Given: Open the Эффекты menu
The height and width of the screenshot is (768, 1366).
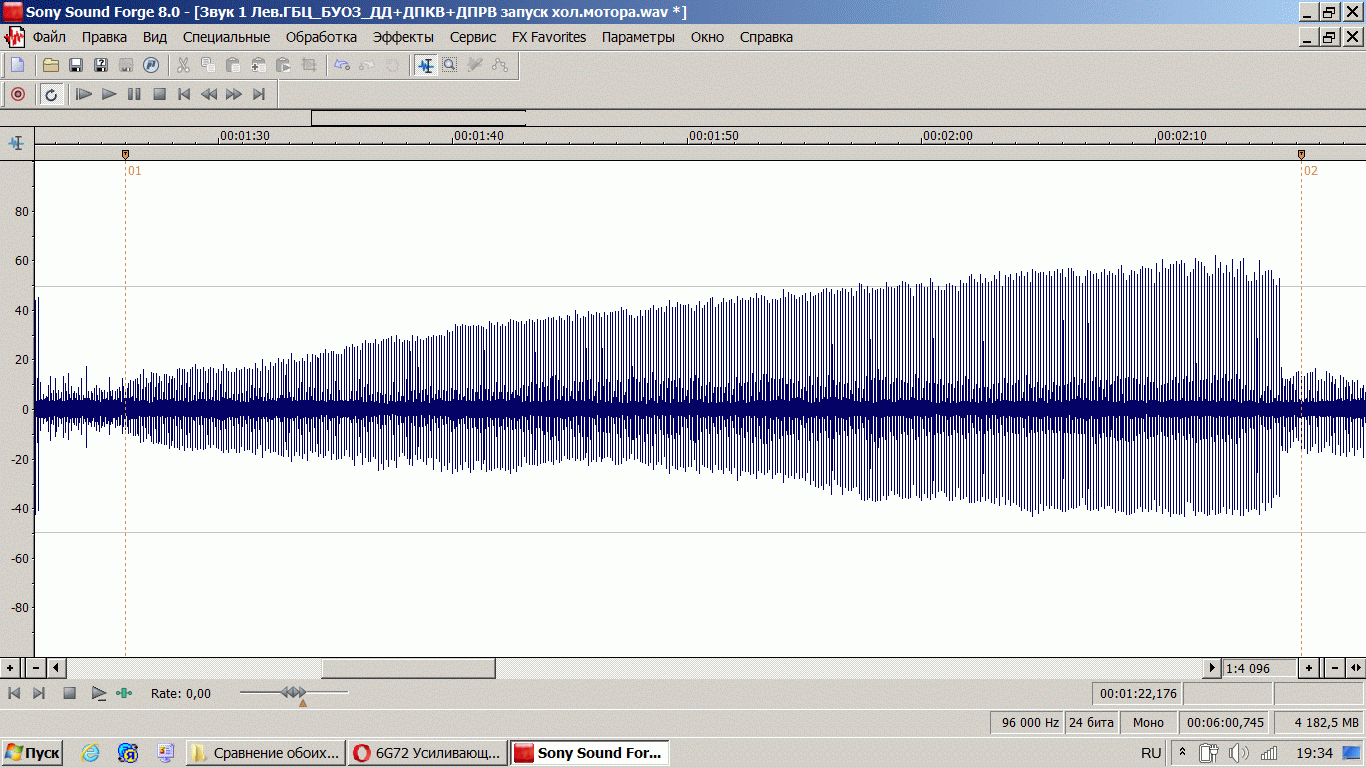Looking at the screenshot, I should [403, 37].
